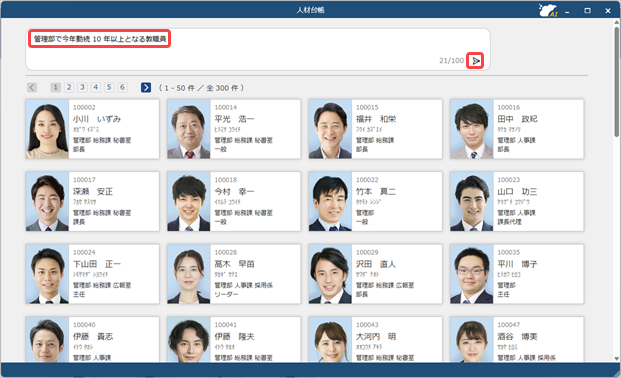Viewport: 621px width, 378px height.
Task: Select page 1 in pagination
Action: pyautogui.click(x=55, y=87)
